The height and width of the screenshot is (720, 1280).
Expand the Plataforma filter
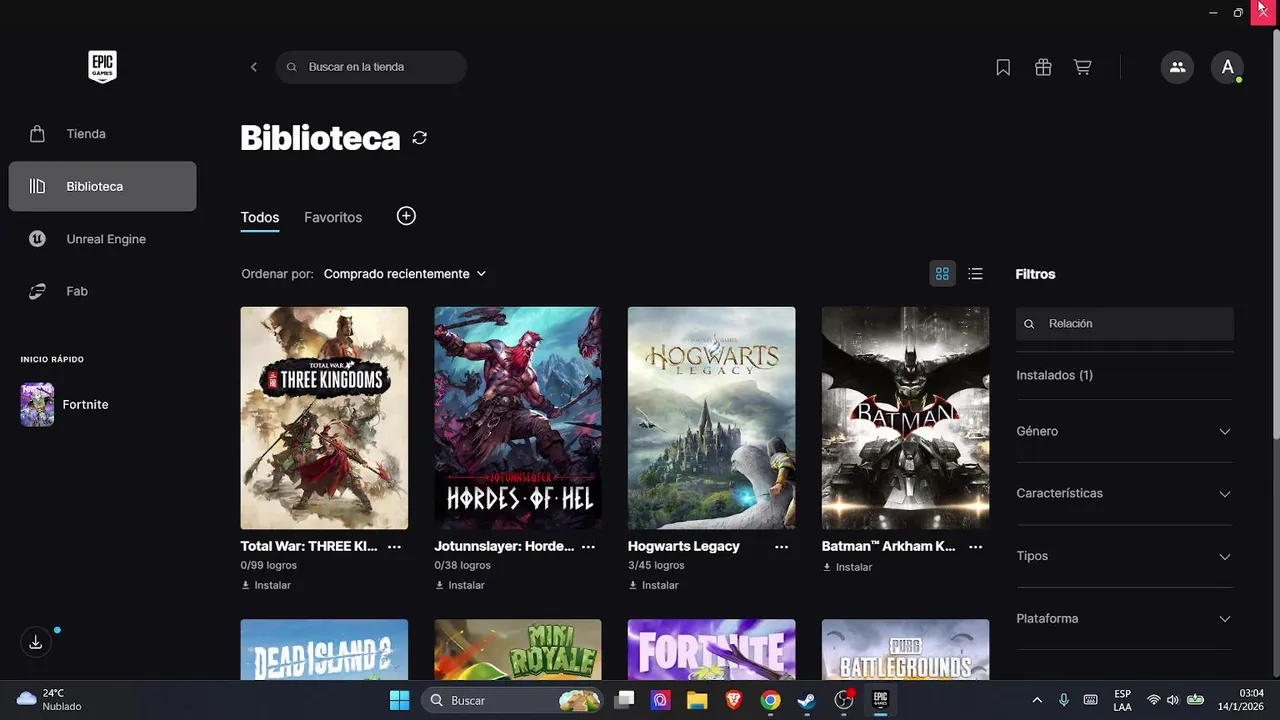point(1125,619)
